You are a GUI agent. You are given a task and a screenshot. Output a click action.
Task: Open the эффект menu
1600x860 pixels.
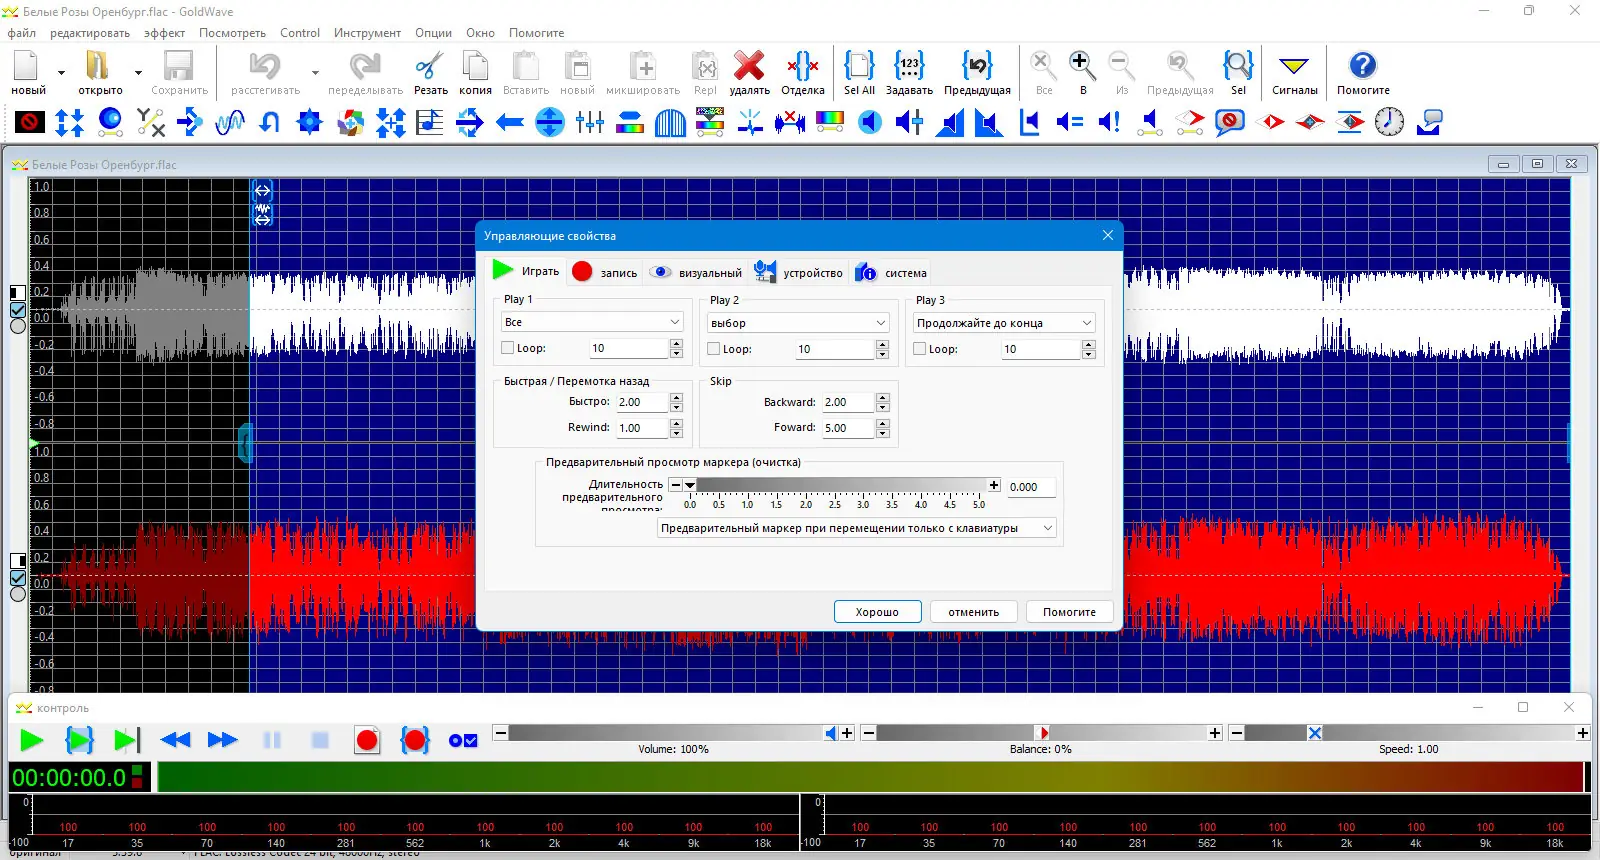(164, 33)
